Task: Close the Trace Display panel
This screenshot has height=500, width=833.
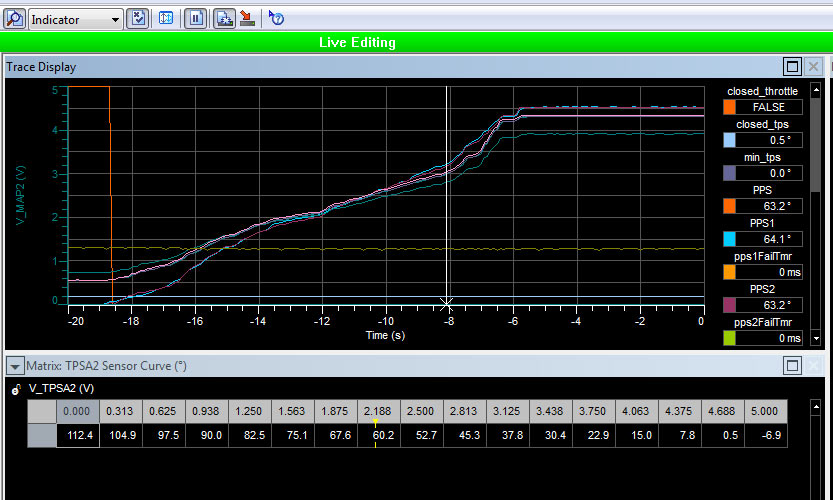Action: tap(813, 67)
